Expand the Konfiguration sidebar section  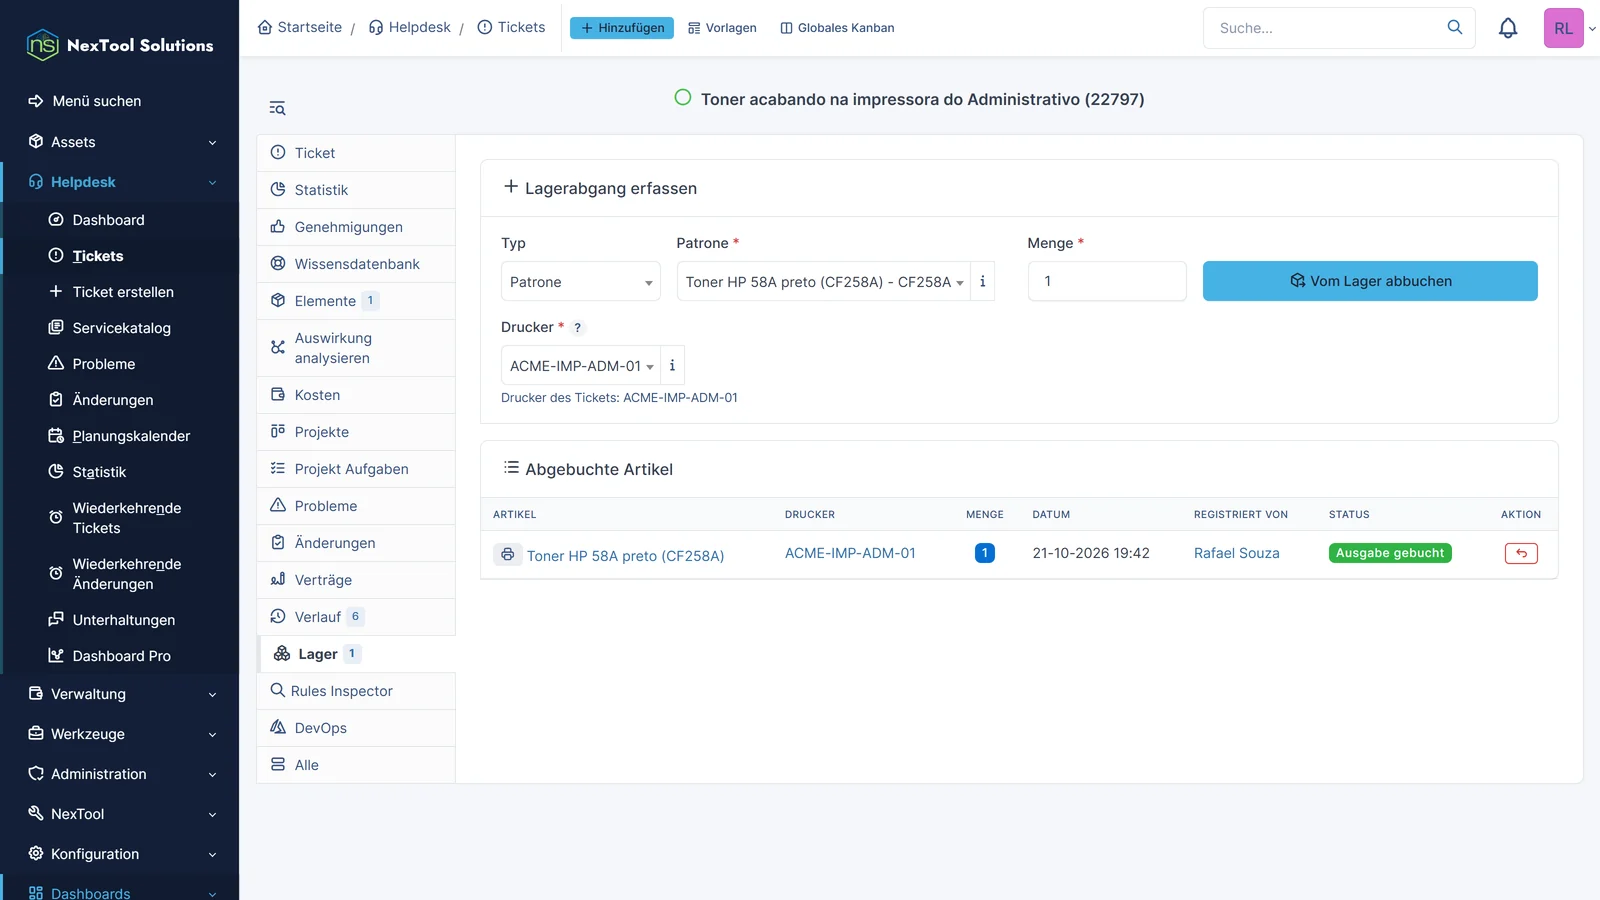tap(120, 854)
